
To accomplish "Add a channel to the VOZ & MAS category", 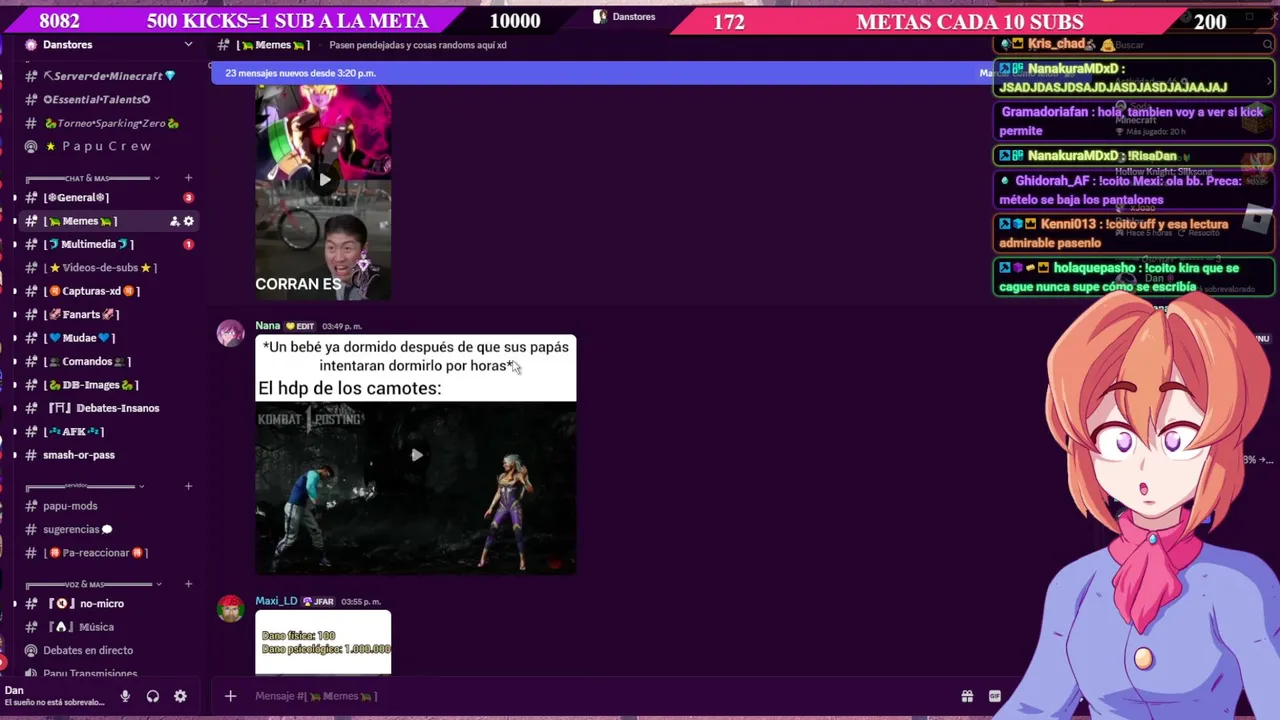I will coord(188,584).
